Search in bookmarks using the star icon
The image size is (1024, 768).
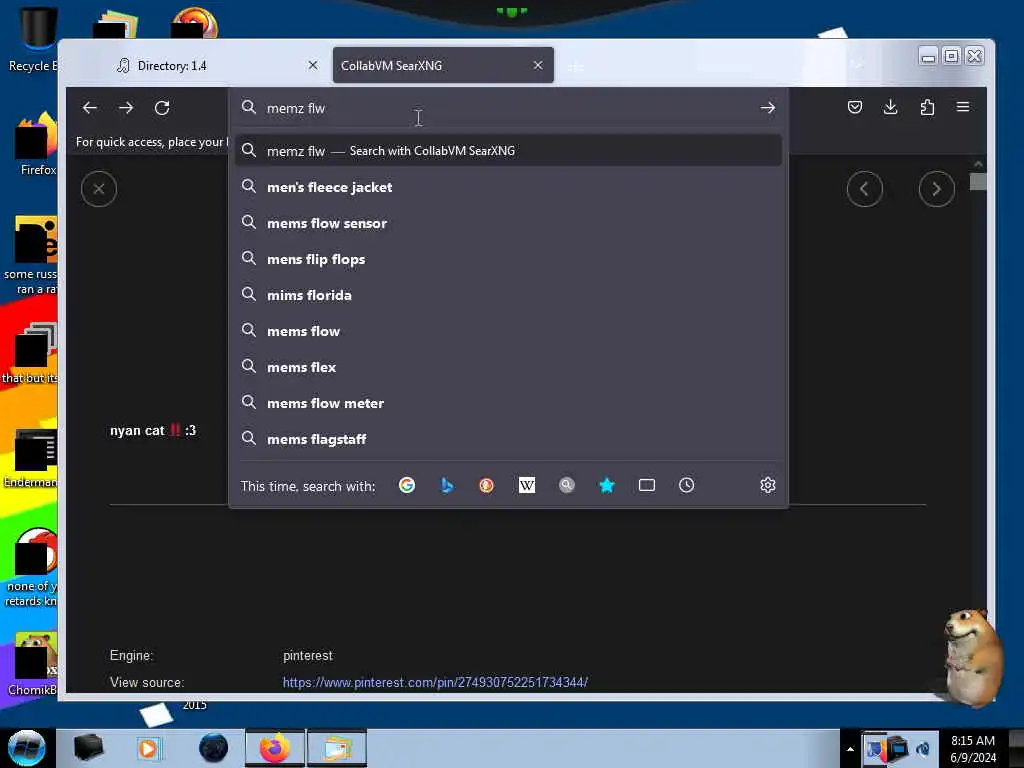point(607,485)
